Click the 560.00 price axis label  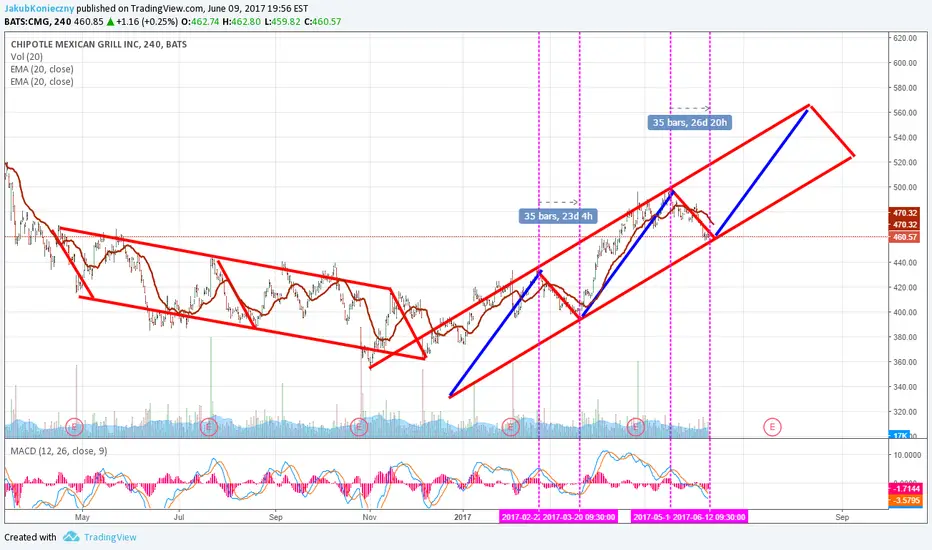pos(905,112)
